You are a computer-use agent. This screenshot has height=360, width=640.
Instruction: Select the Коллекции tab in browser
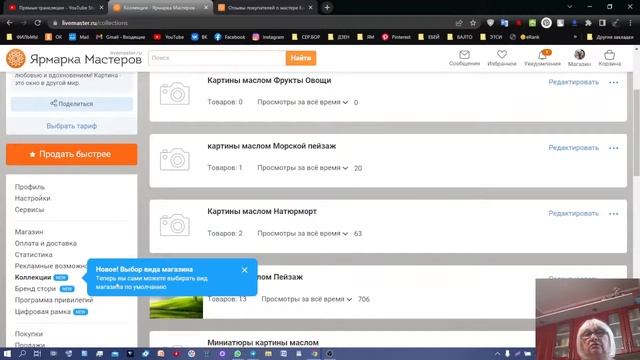tap(161, 7)
